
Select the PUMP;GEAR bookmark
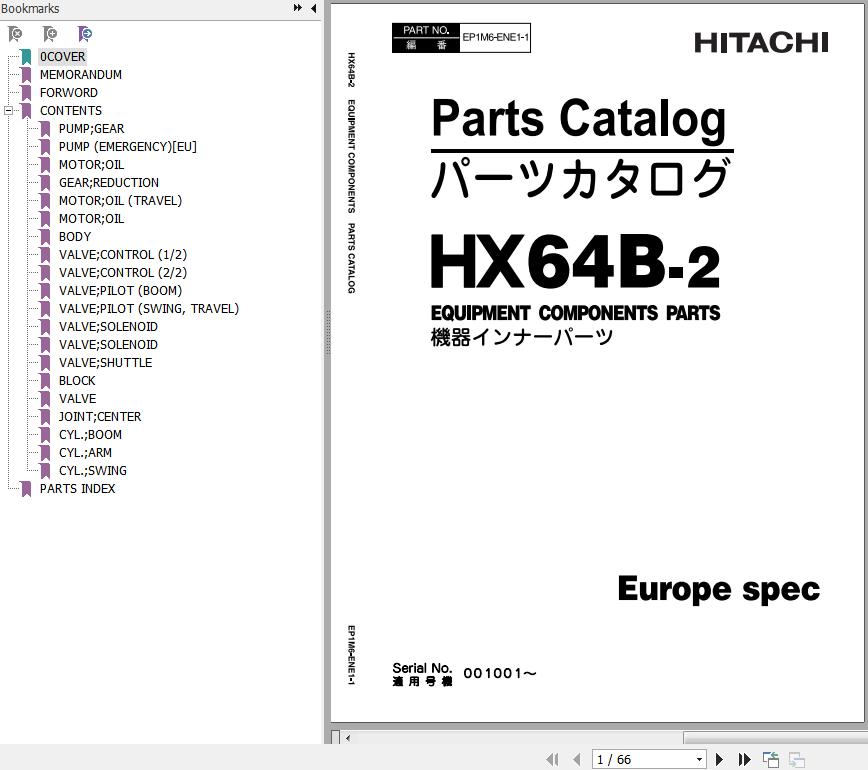(x=91, y=129)
